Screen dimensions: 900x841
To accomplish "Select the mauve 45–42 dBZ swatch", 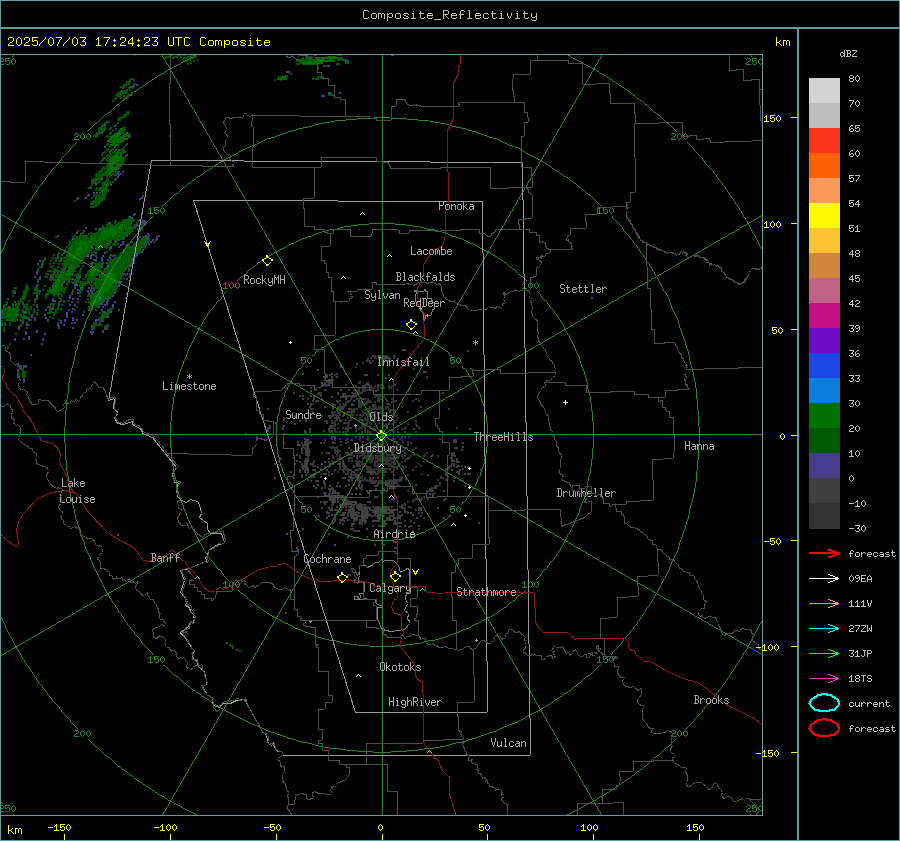I will point(824,290).
